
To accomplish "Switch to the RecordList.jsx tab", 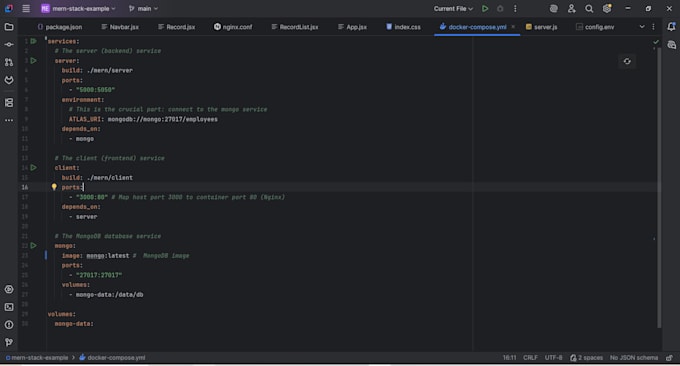I will pyautogui.click(x=295, y=27).
